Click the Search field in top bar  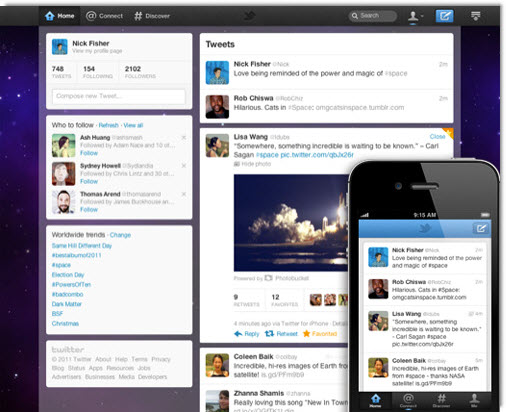[x=373, y=16]
